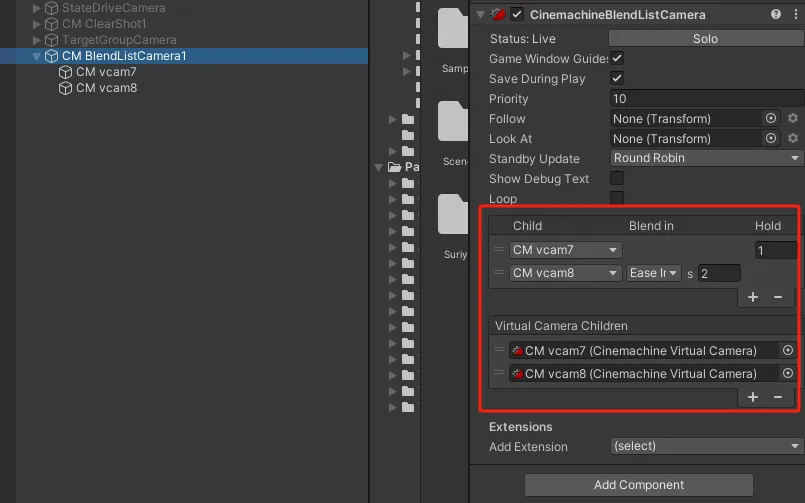Screen dimensions: 805x503
Task: Click the Virtual Camera Children header
Action: (561, 325)
